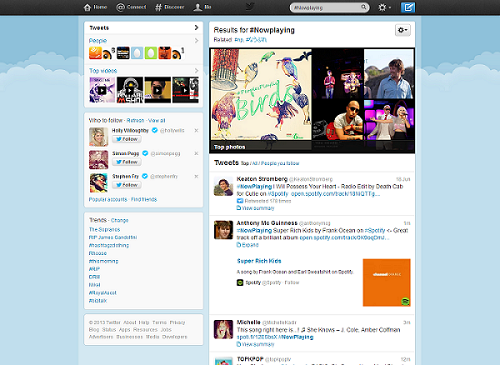Screen dimensions: 500x365
Task: Open the Me profile tab
Action: pyautogui.click(x=202, y=7)
